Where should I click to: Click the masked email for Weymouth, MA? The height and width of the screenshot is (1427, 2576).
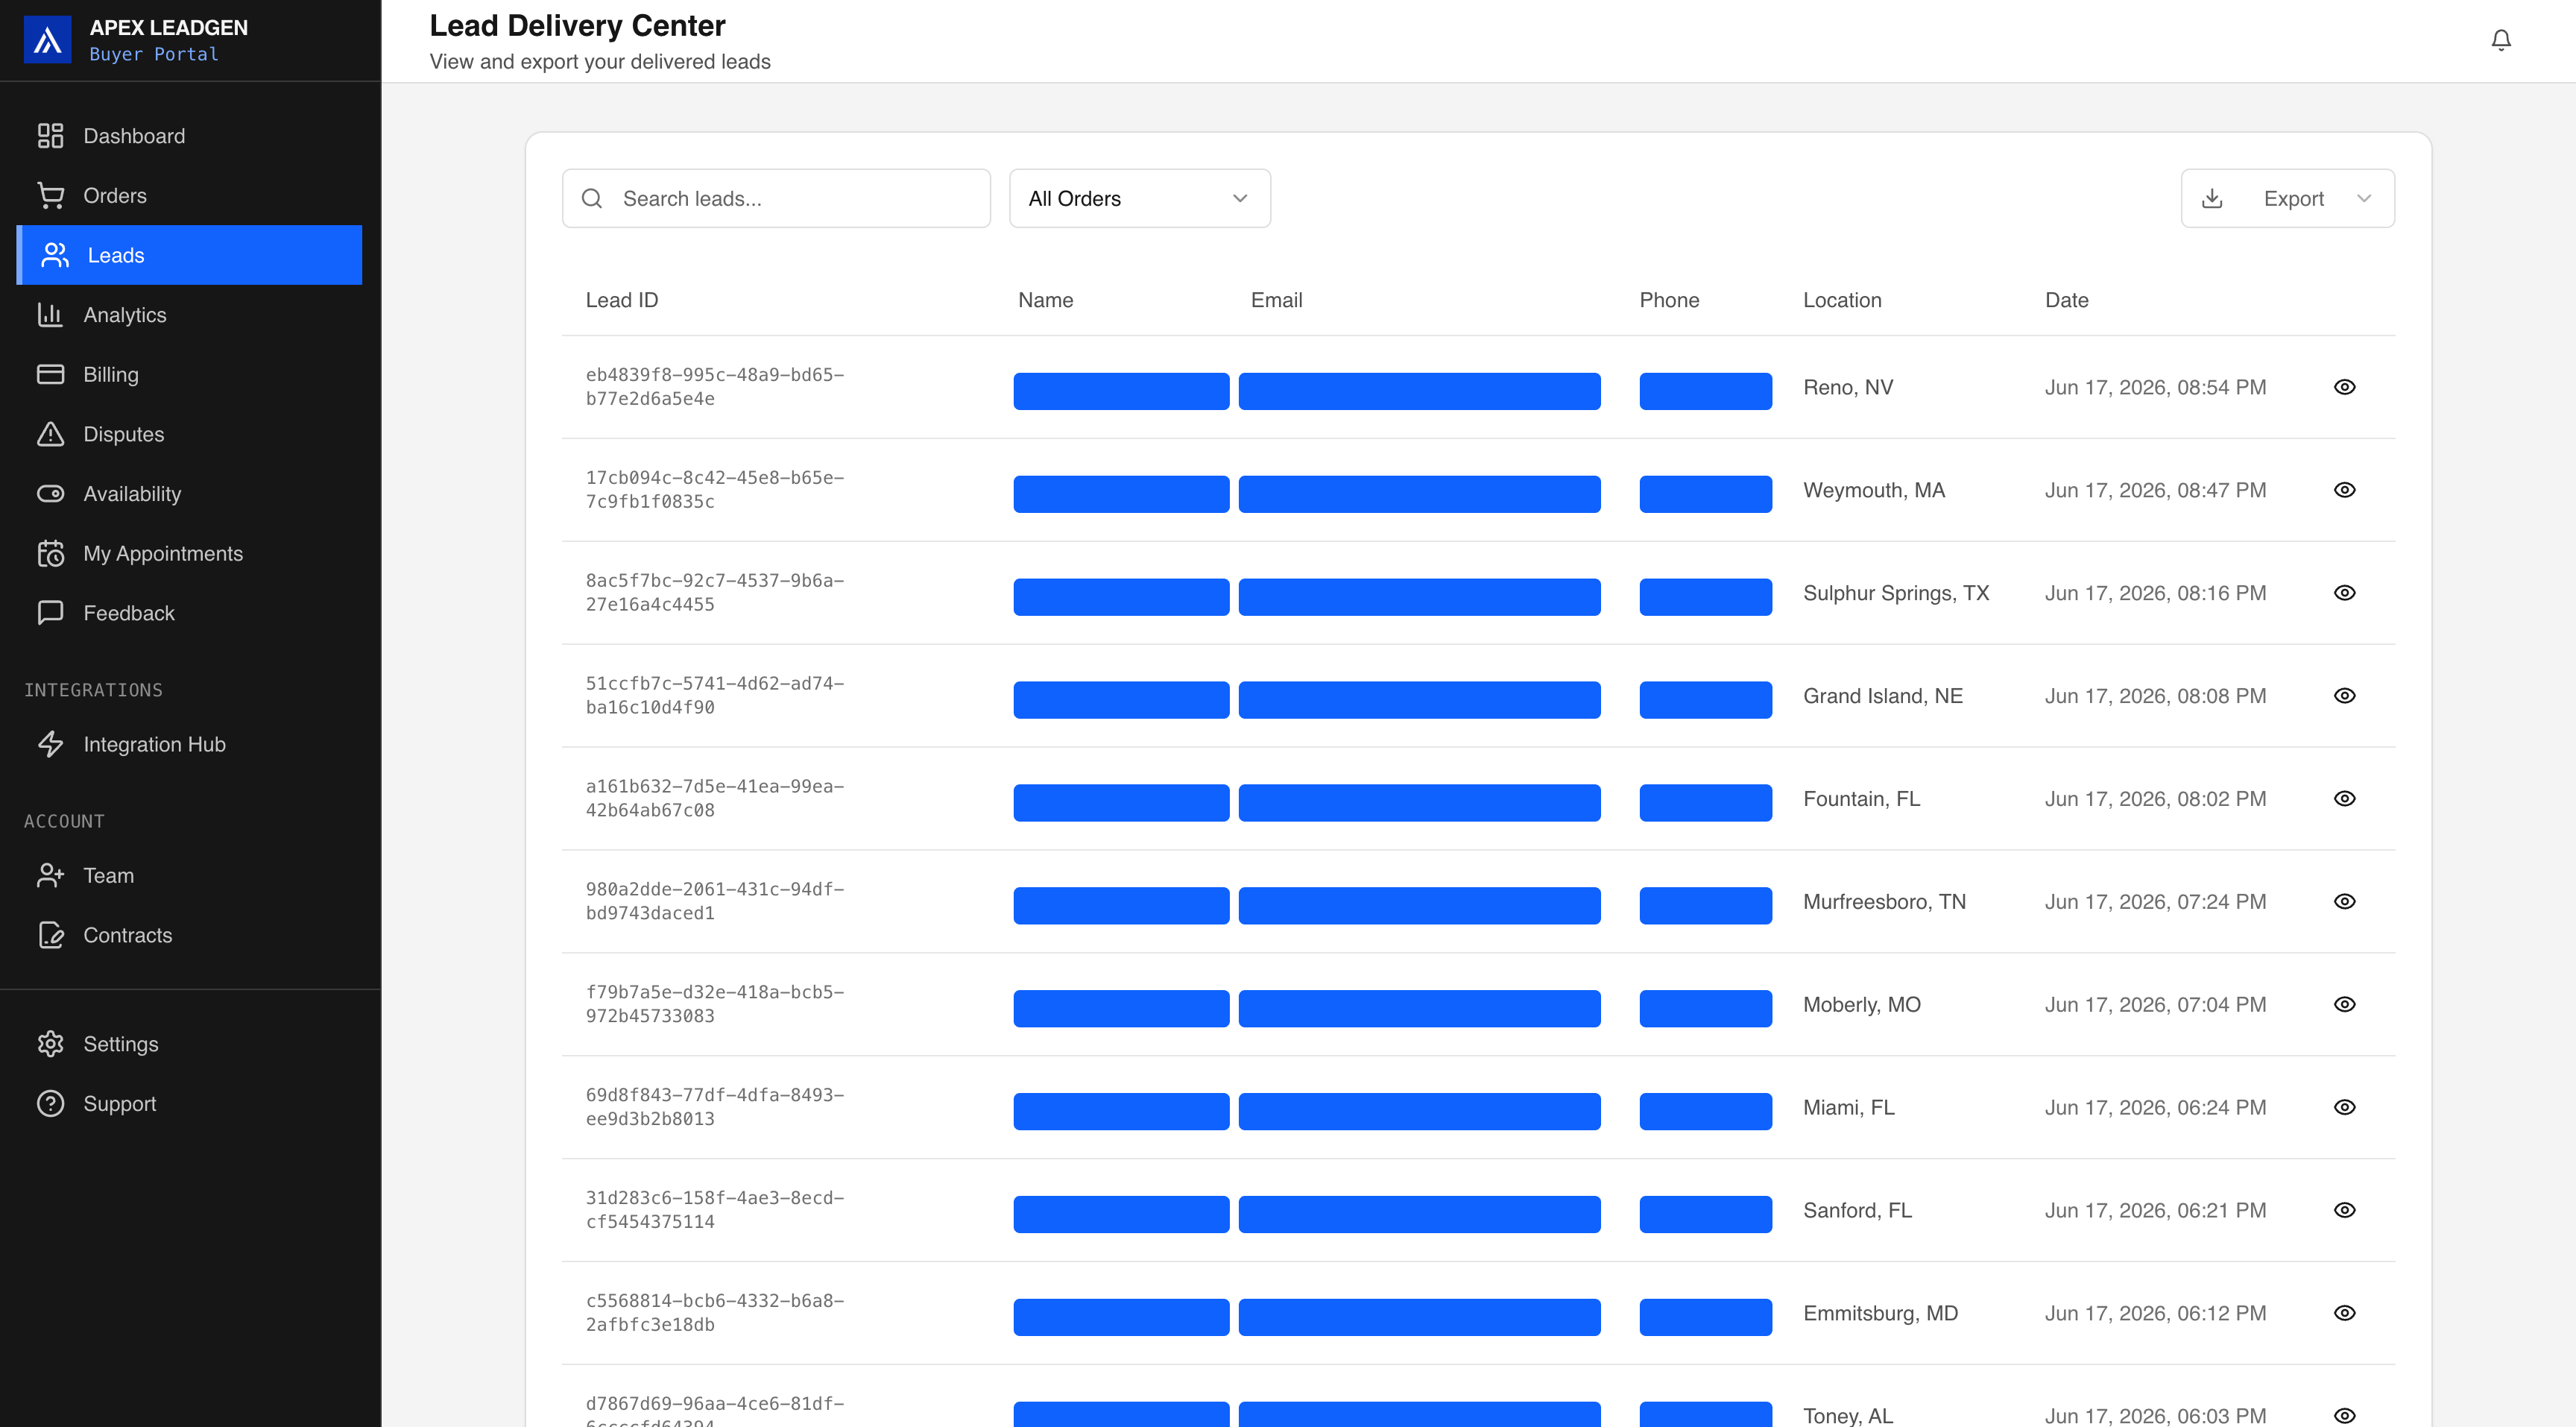click(x=1419, y=494)
